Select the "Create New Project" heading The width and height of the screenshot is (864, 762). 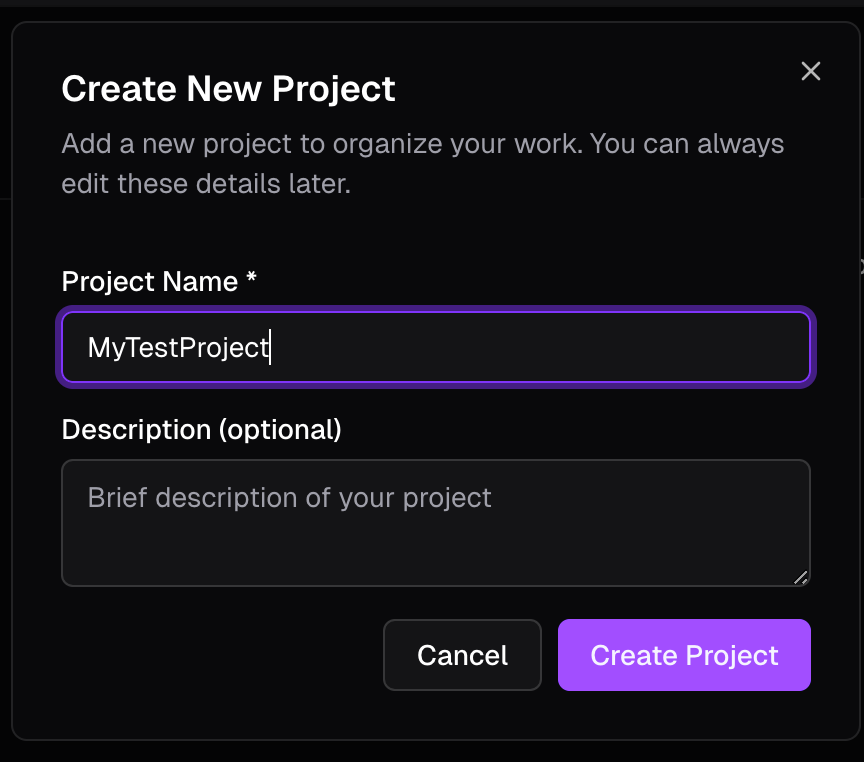[x=228, y=89]
